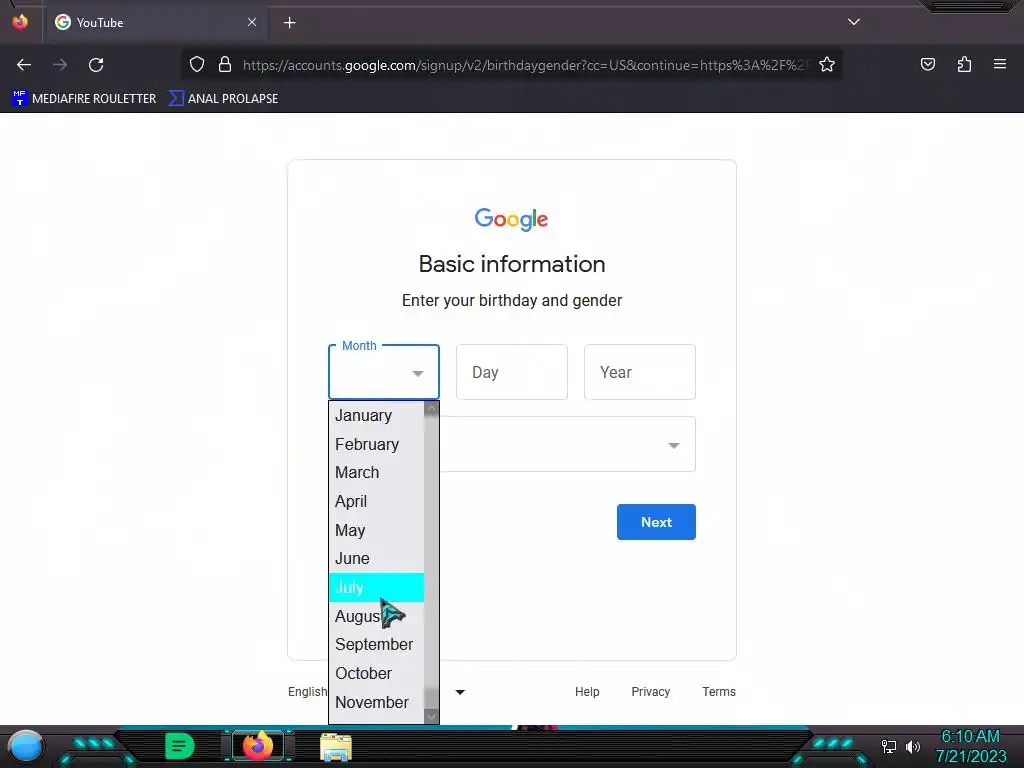Bookmark this page with the star
The width and height of the screenshot is (1024, 768).
click(x=827, y=65)
